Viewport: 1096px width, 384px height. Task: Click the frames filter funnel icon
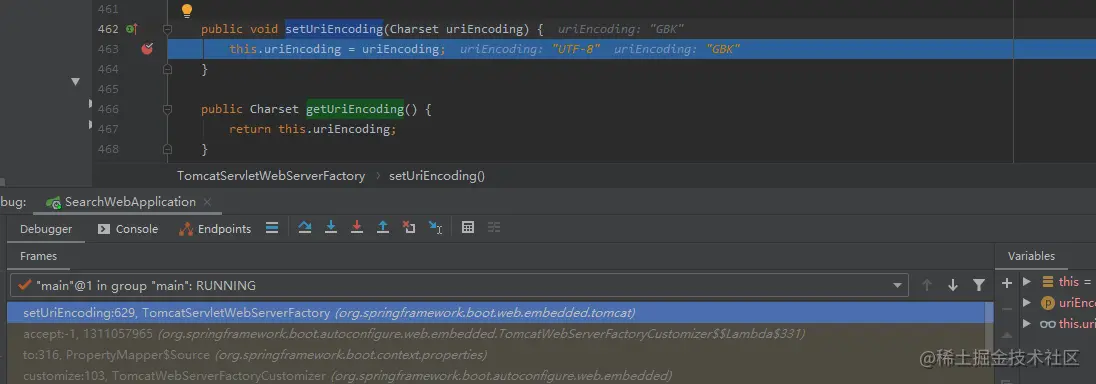point(979,285)
